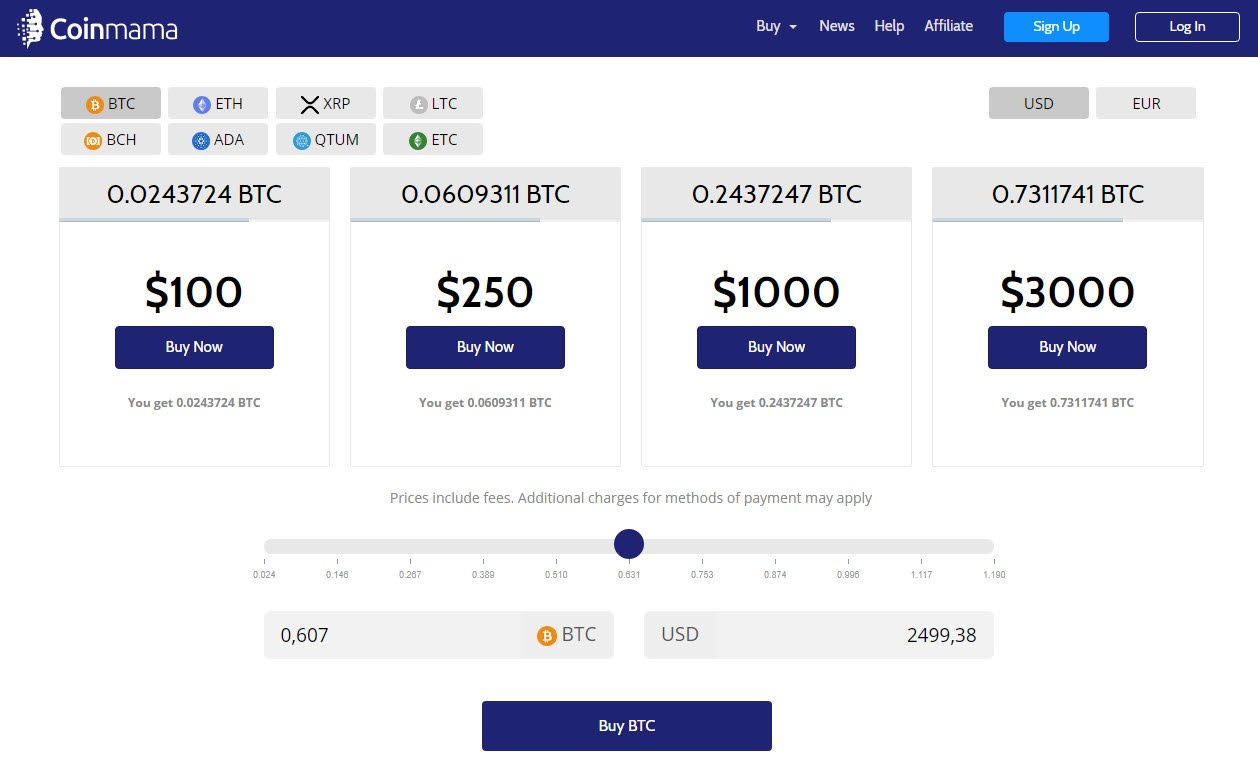Pick the QTUM coin icon
1258x776 pixels.
pyautogui.click(x=302, y=140)
